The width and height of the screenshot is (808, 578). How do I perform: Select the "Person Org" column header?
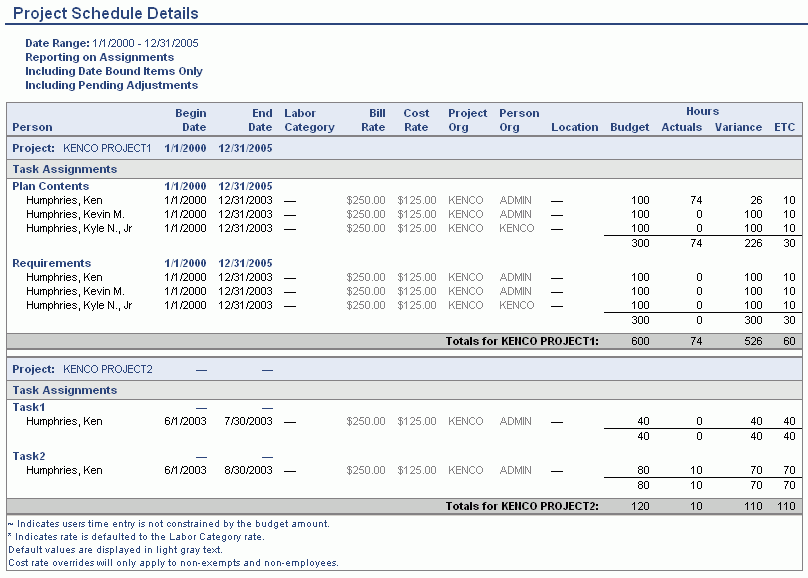pyautogui.click(x=519, y=120)
